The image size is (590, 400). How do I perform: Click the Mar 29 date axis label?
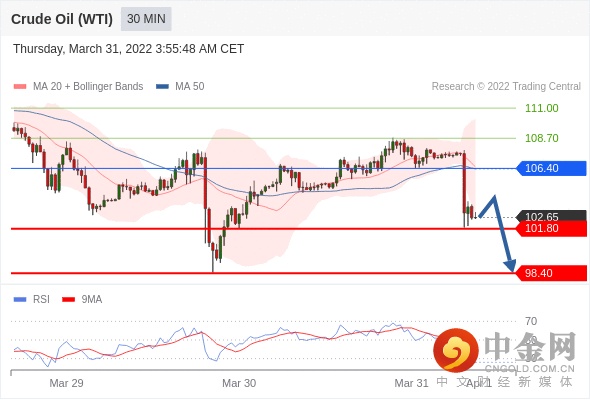66,383
